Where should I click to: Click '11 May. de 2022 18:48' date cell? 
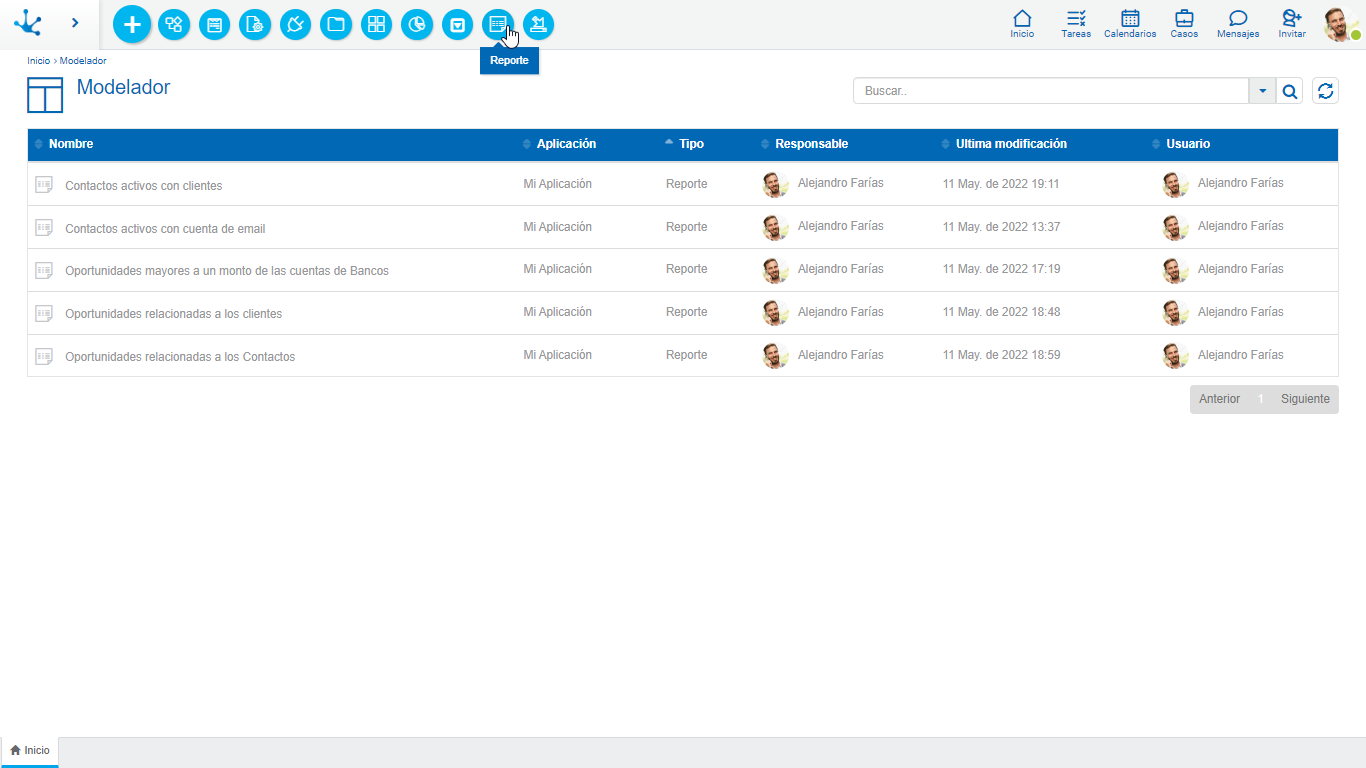click(x=1001, y=312)
